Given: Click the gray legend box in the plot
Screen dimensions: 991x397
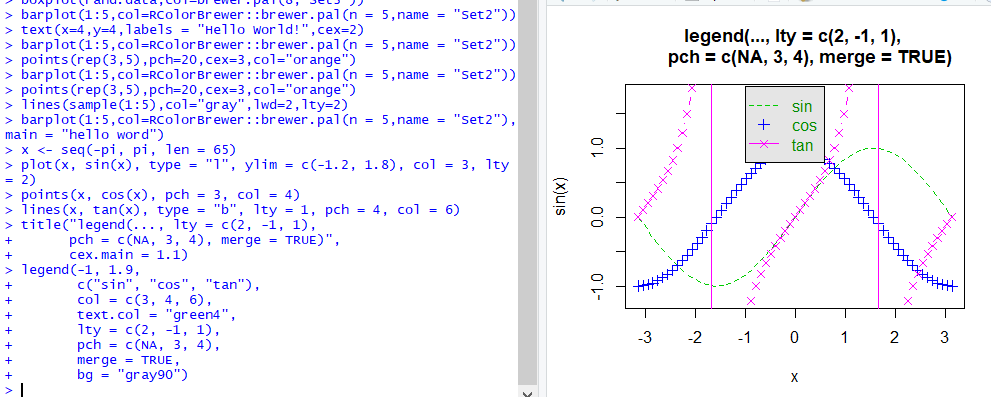Looking at the screenshot, I should point(784,125).
